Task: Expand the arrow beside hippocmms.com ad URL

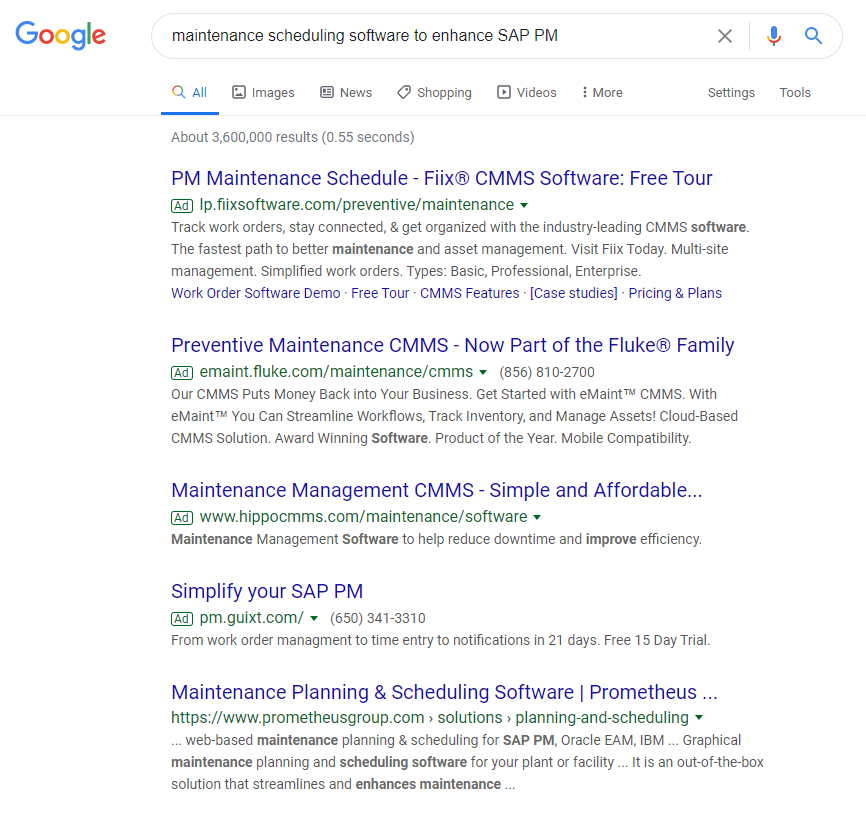Action: [x=537, y=517]
